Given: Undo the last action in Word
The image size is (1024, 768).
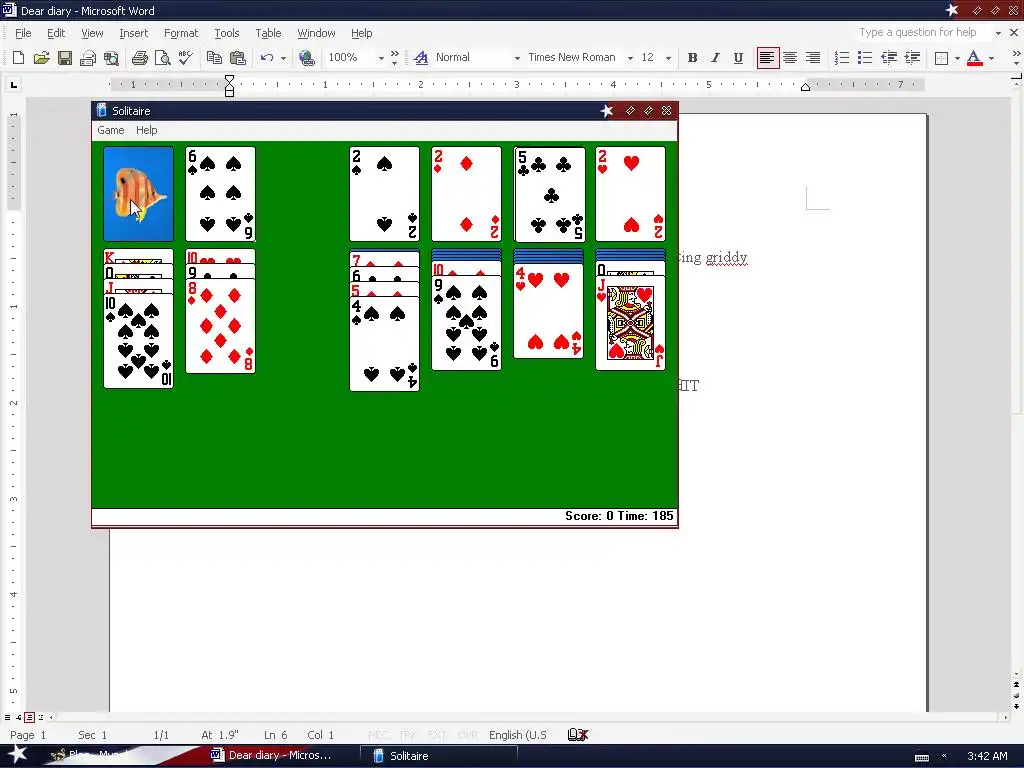Looking at the screenshot, I should pyautogui.click(x=266, y=58).
